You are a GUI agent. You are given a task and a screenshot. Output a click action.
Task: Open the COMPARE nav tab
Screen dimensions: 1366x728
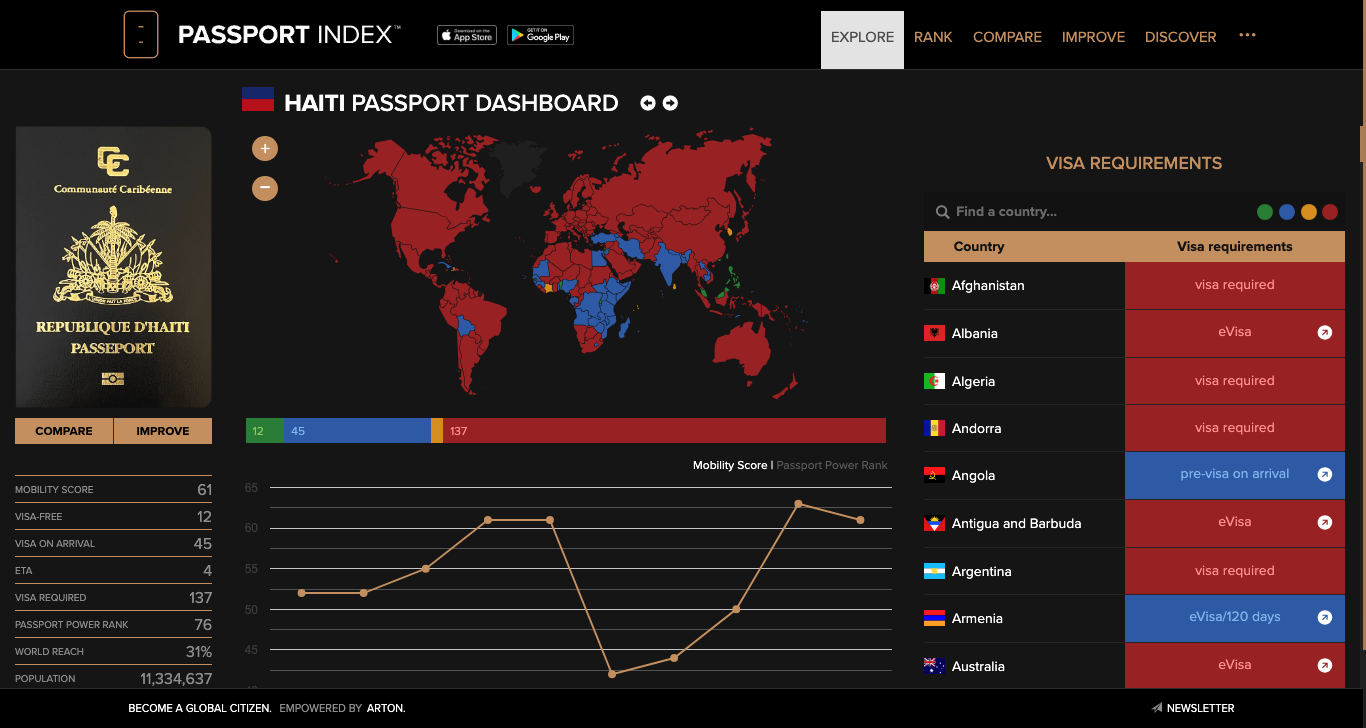click(1007, 37)
